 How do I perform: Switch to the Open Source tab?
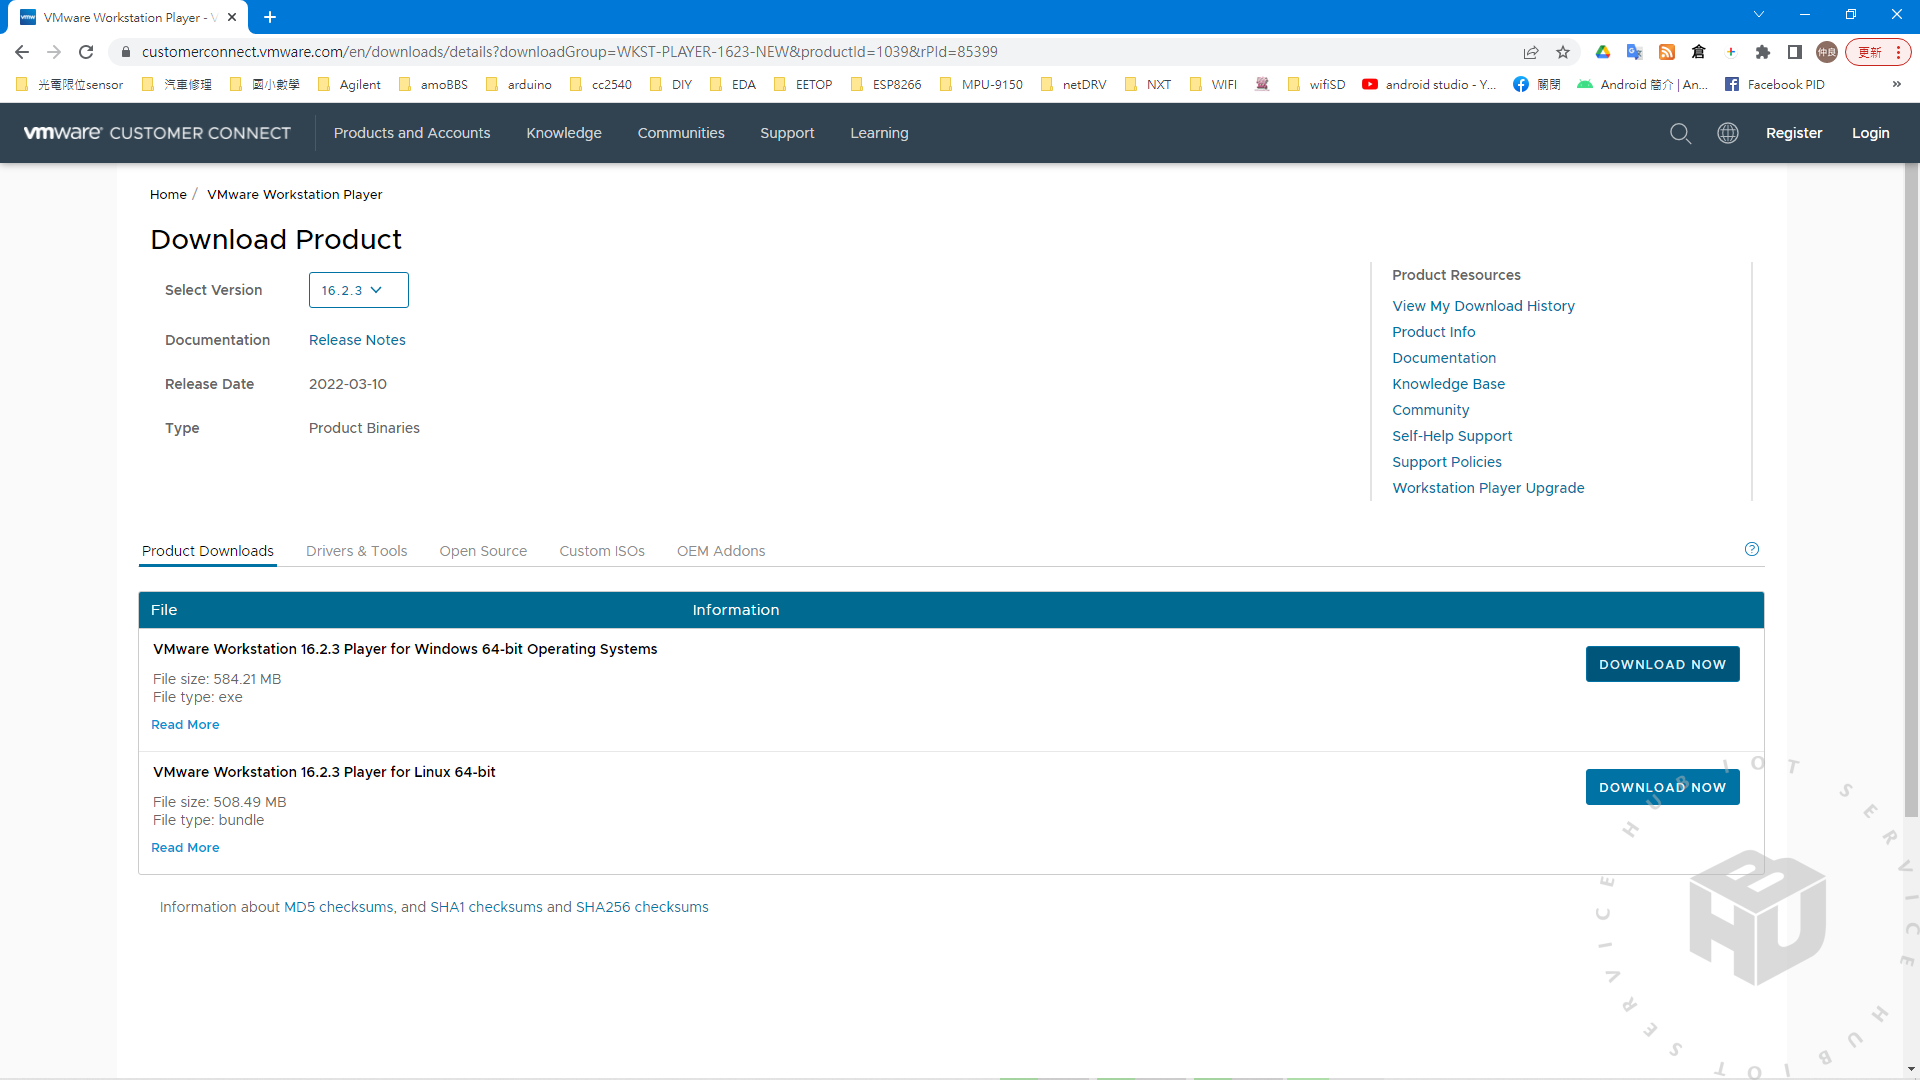(x=483, y=551)
